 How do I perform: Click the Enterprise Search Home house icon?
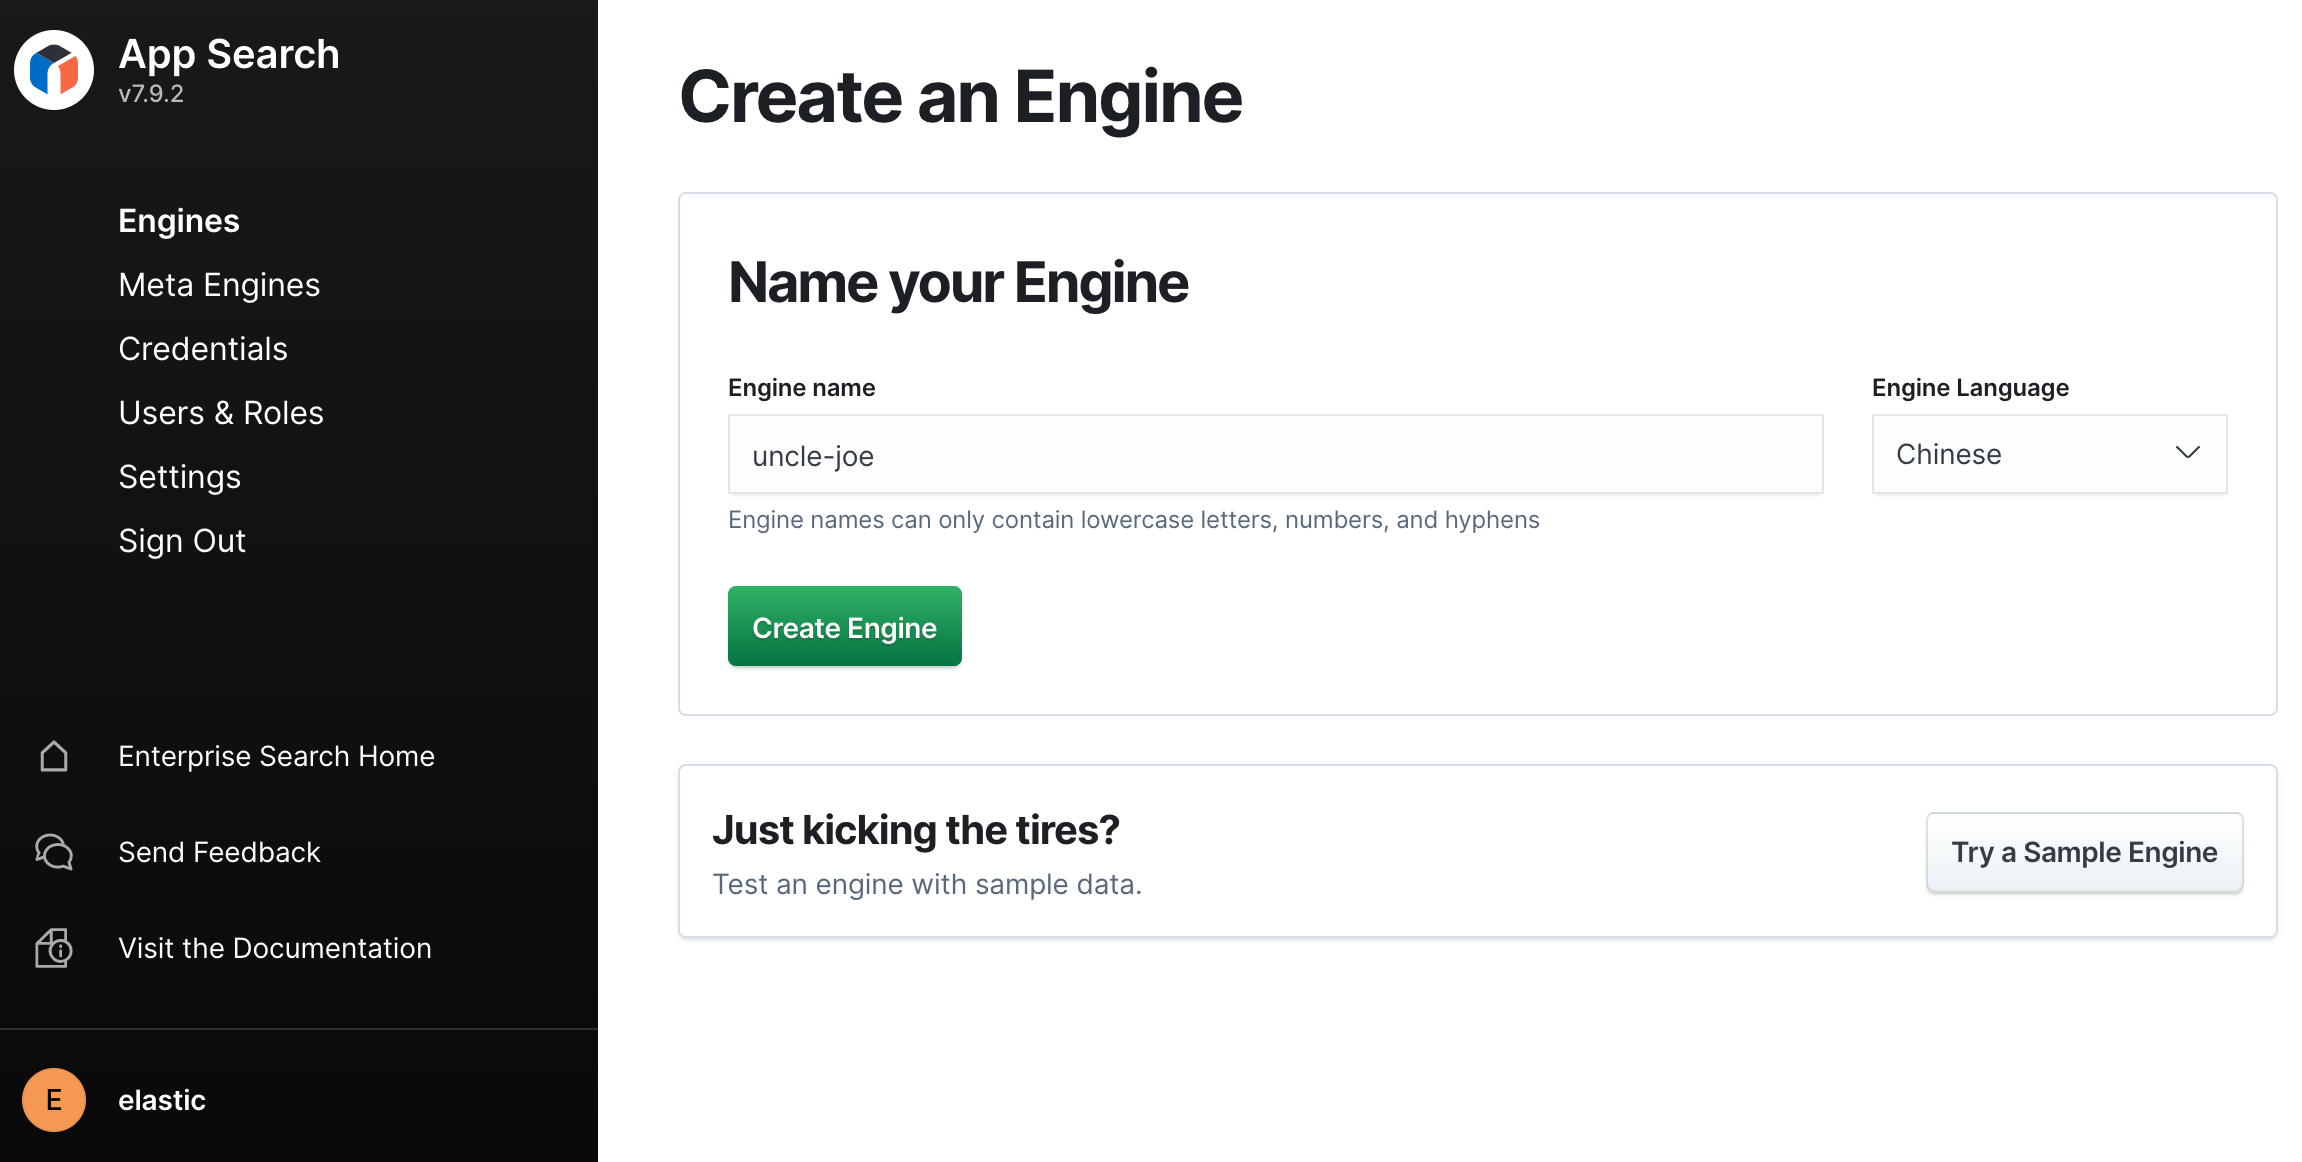point(54,756)
